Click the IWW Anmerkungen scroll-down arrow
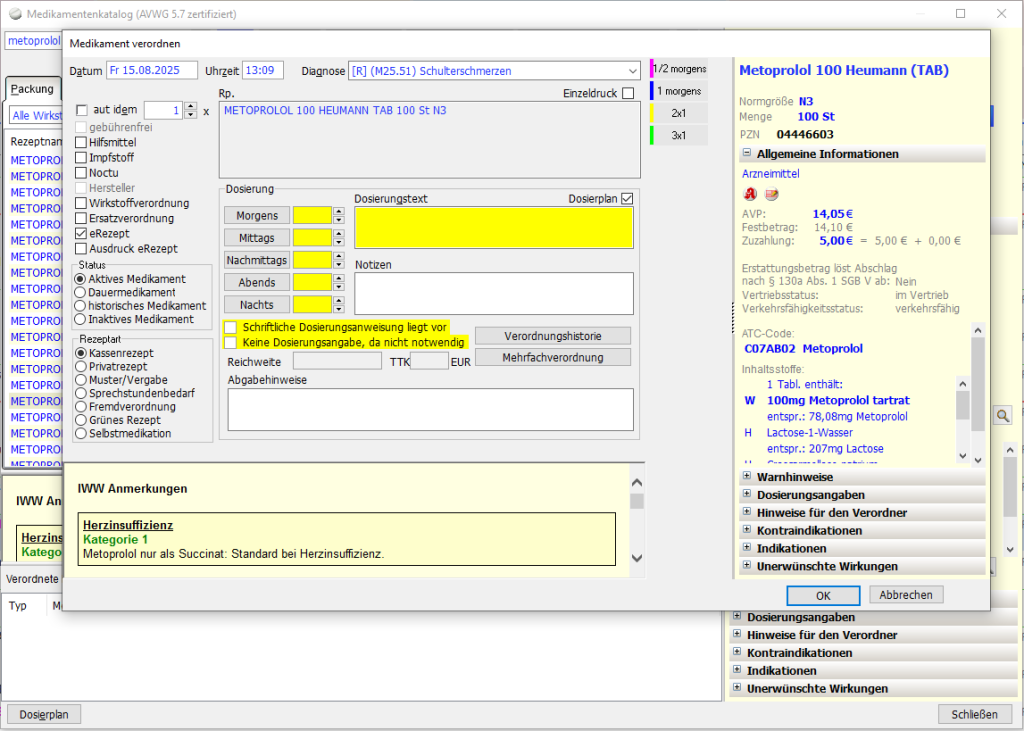 click(x=637, y=558)
